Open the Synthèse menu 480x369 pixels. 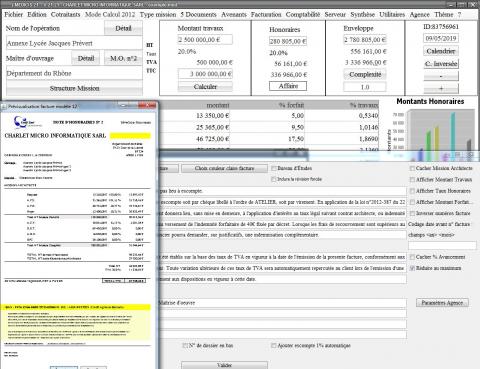click(x=362, y=14)
